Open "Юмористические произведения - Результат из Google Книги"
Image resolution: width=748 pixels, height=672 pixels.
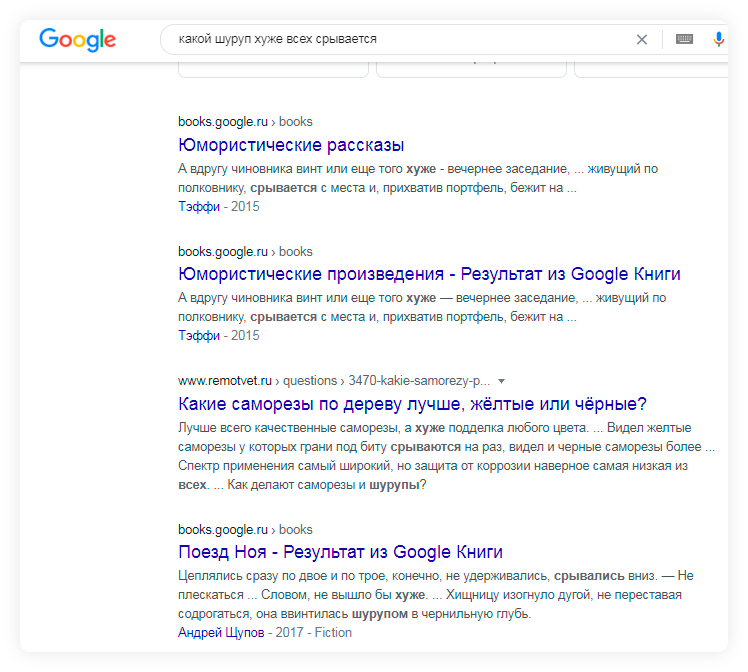pyautogui.click(x=429, y=274)
